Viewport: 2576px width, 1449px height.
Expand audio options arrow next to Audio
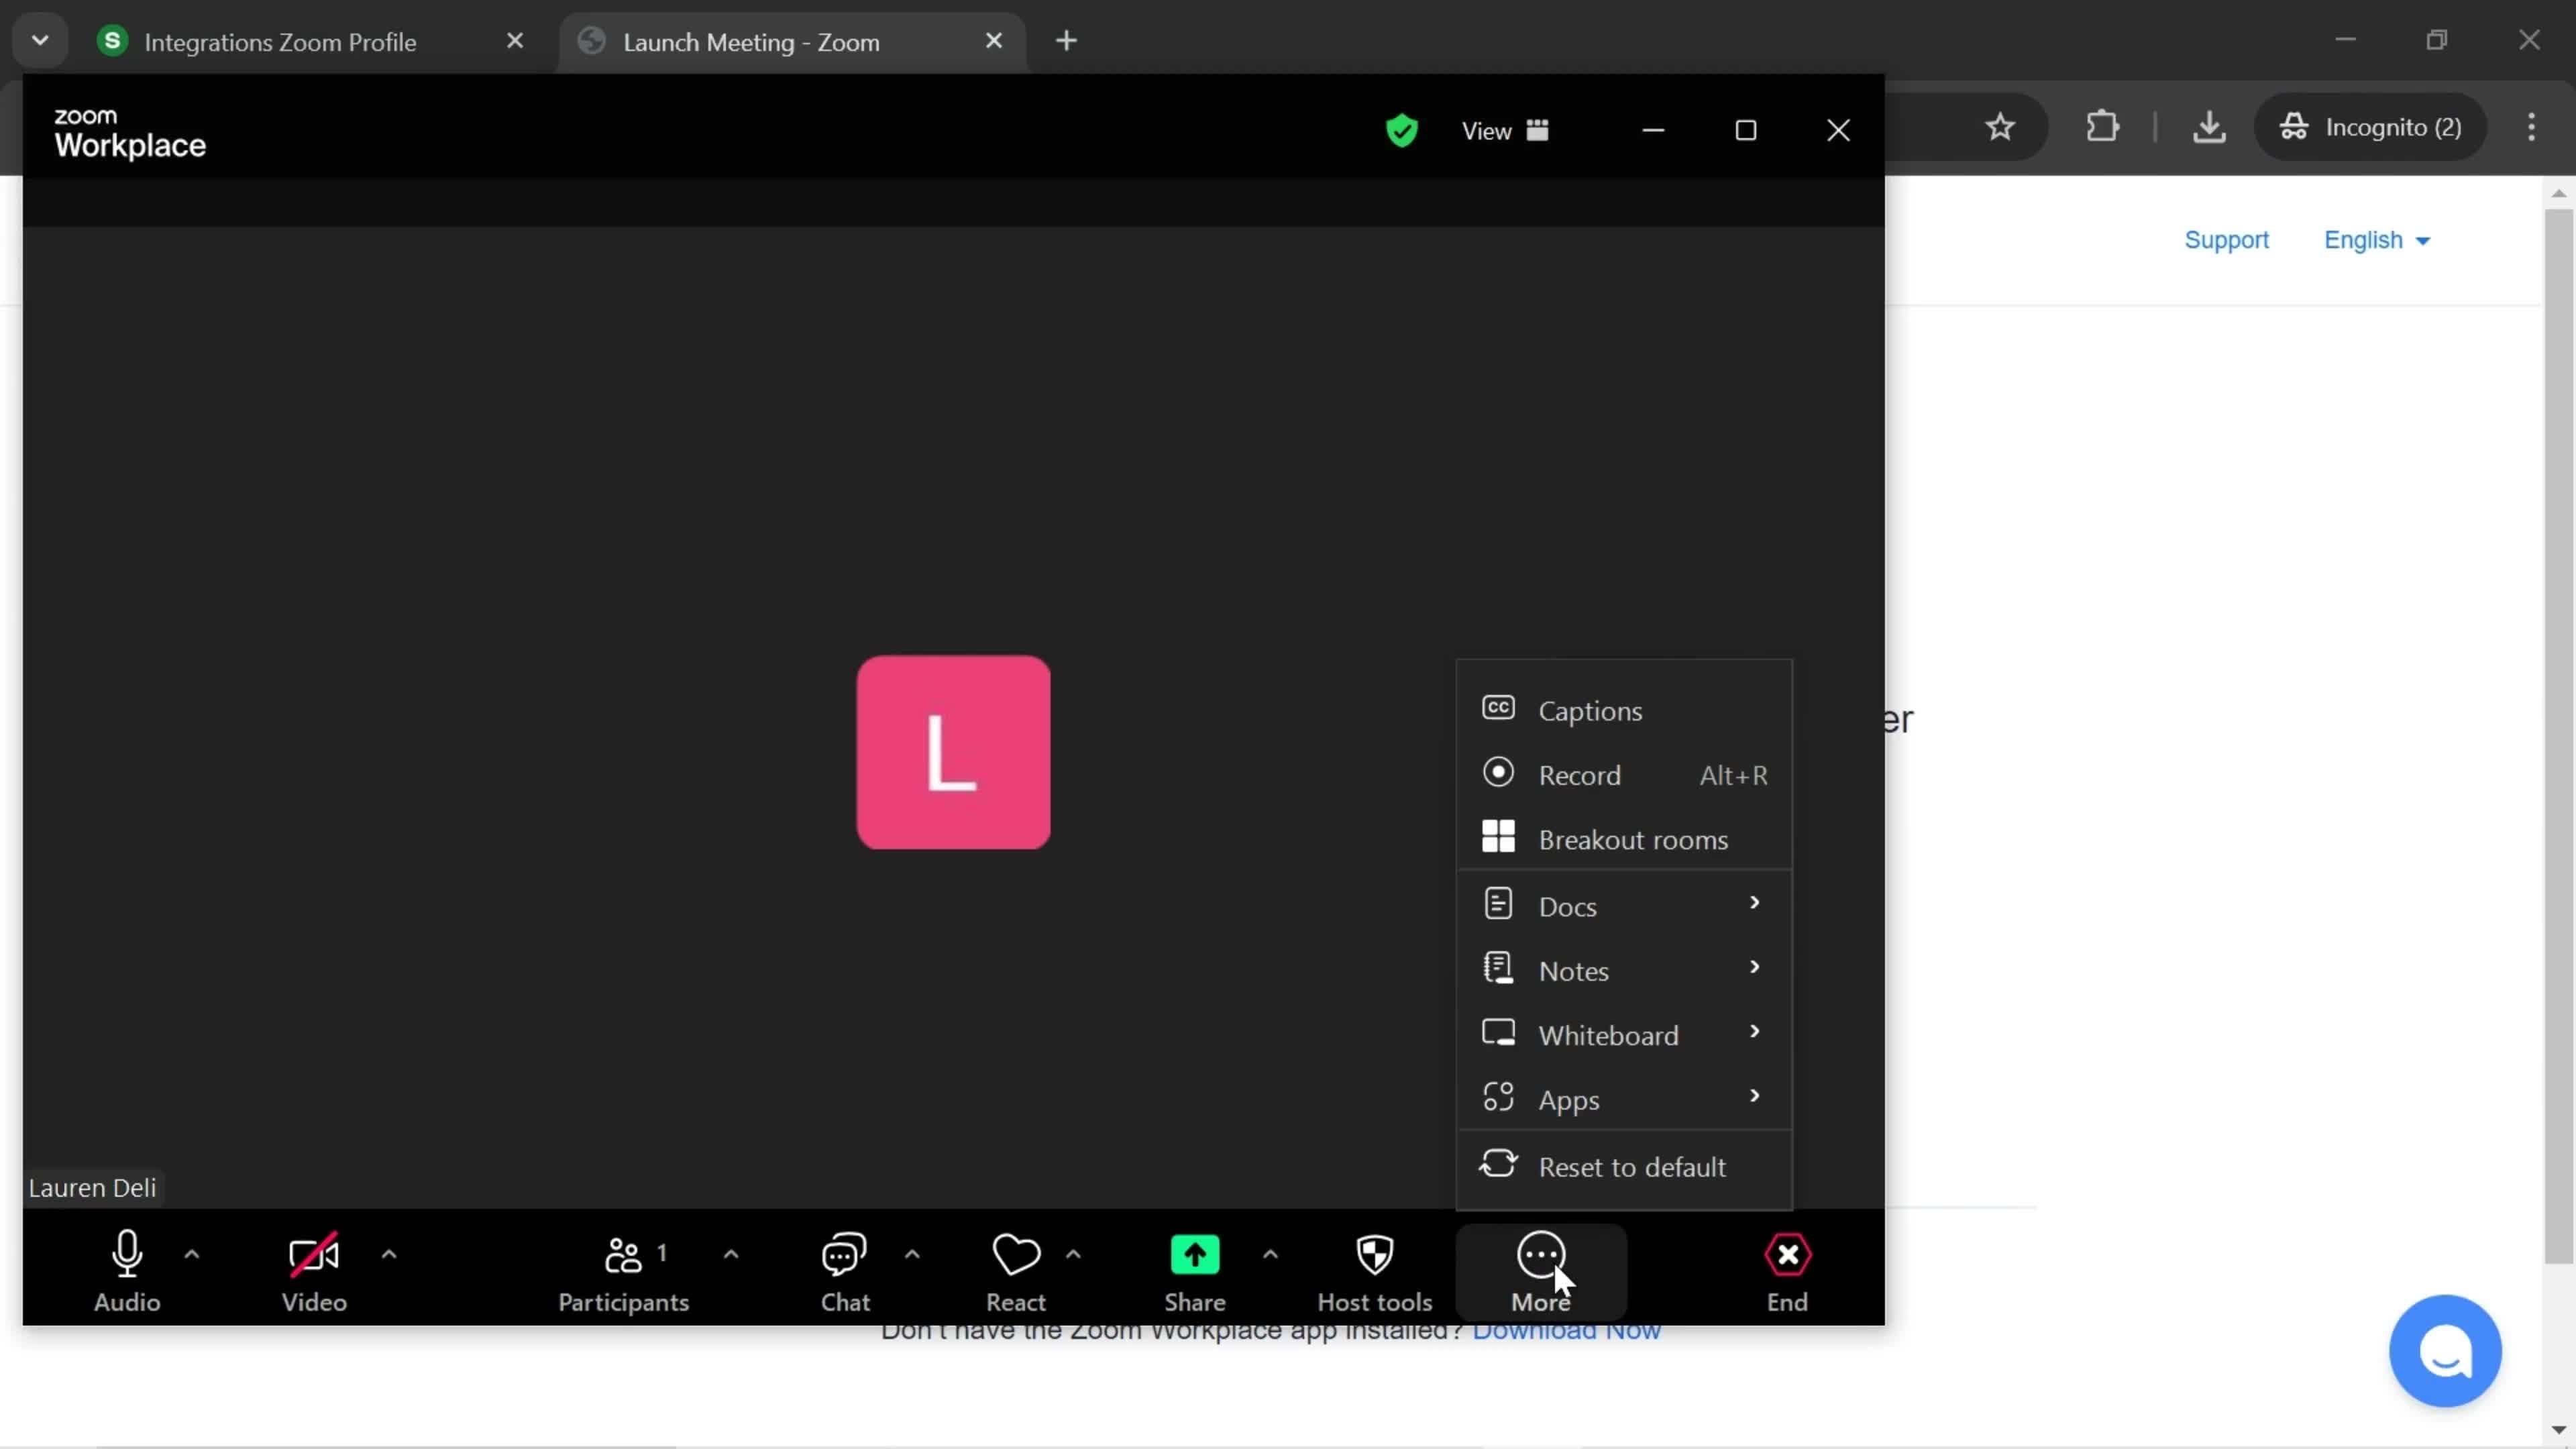click(192, 1254)
